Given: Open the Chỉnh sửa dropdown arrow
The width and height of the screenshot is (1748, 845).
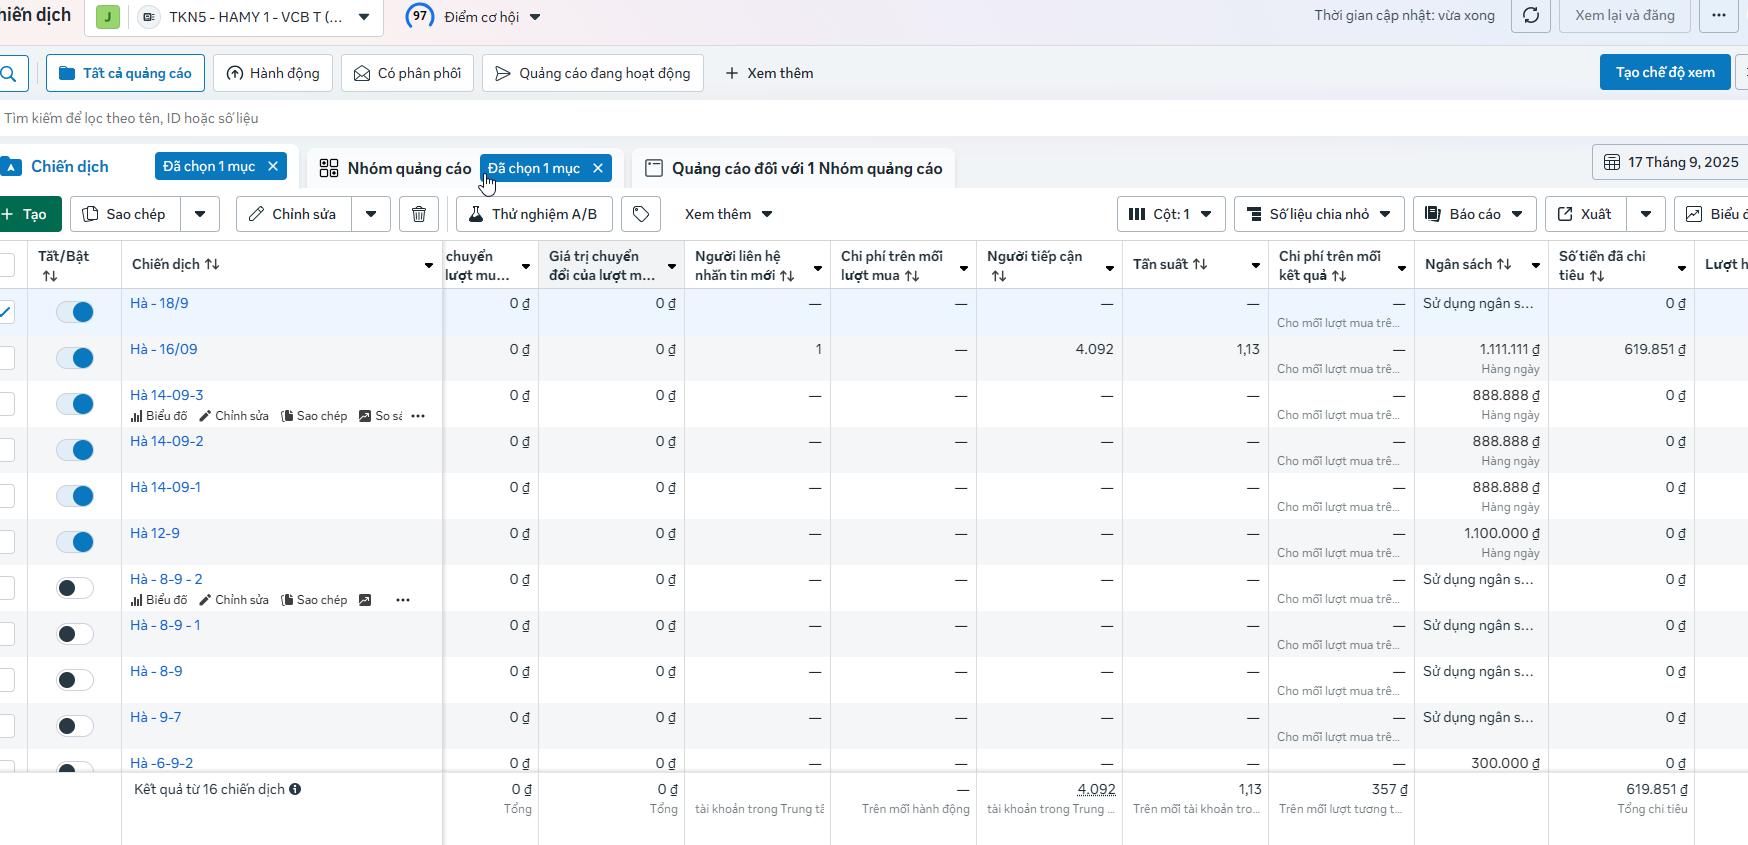Looking at the screenshot, I should pyautogui.click(x=371, y=214).
